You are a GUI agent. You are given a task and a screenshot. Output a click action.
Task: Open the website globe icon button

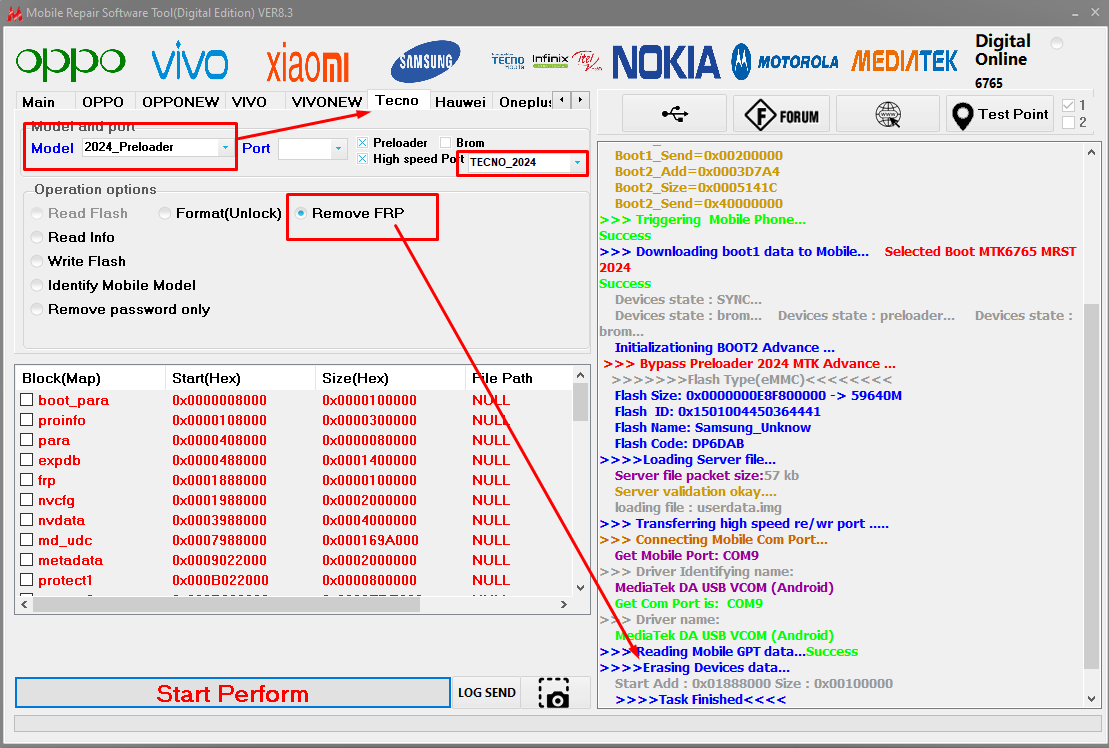click(x=888, y=114)
